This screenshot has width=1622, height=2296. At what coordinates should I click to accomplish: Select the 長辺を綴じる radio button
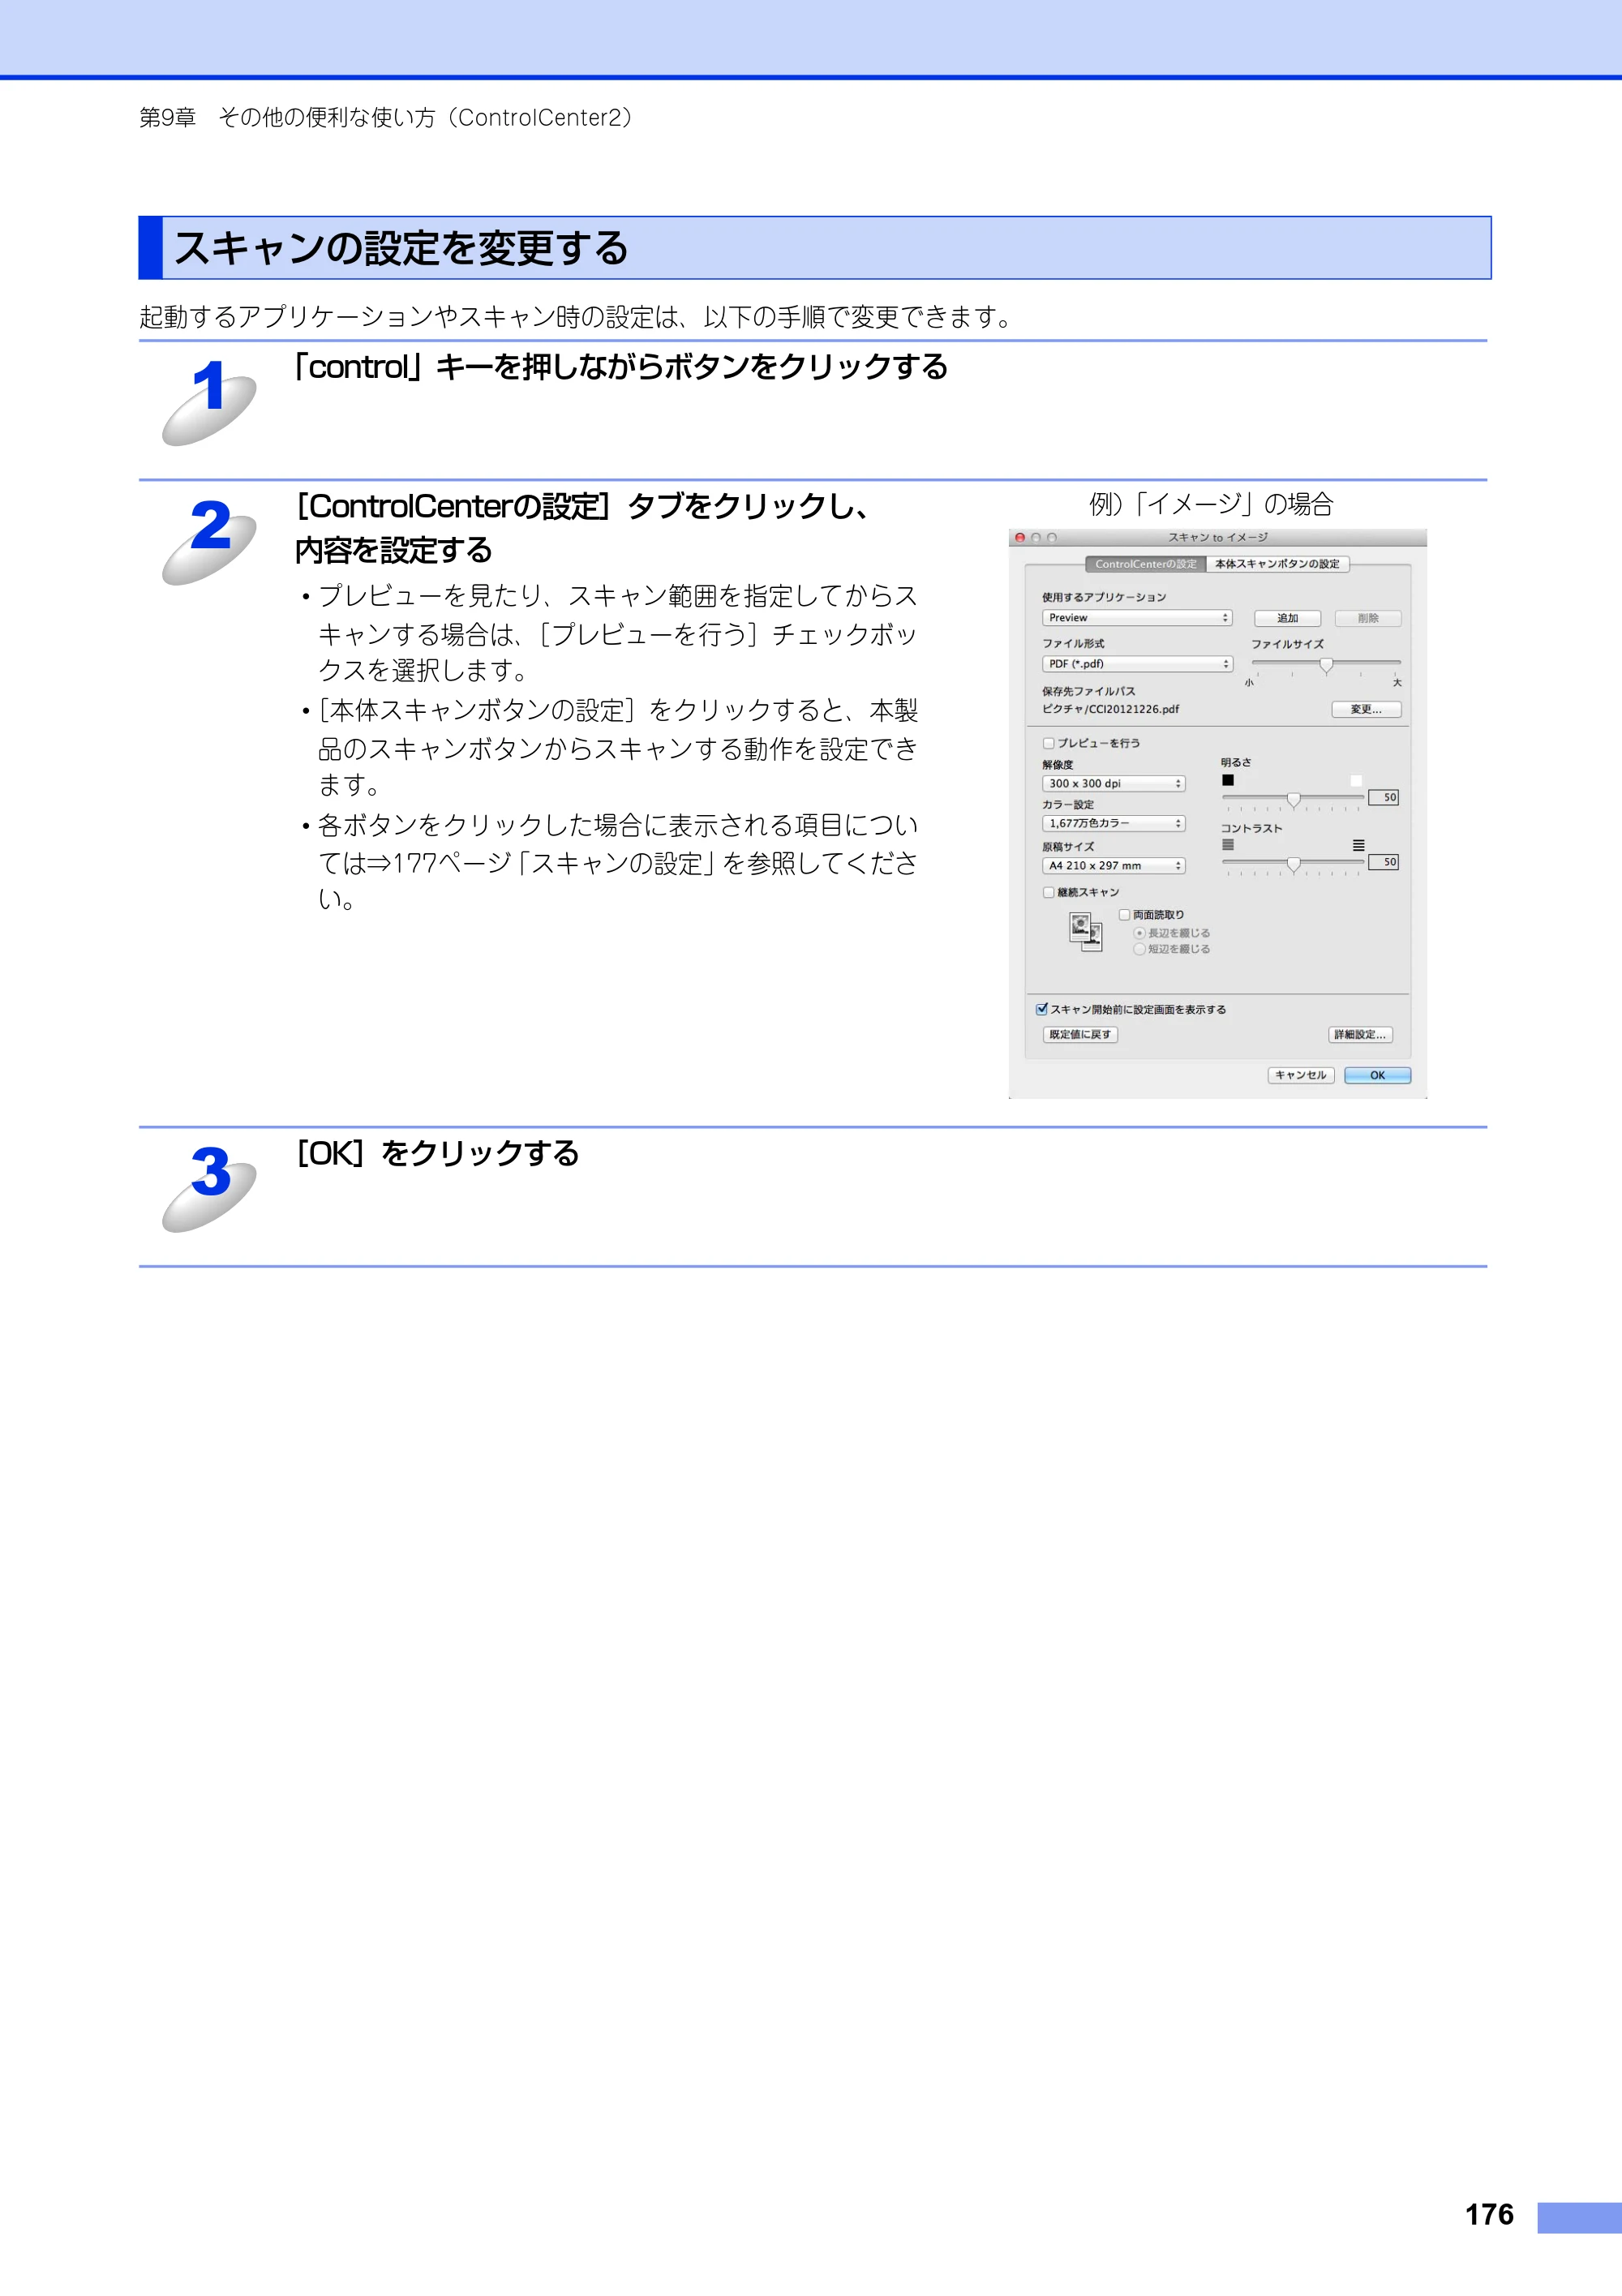point(1139,933)
